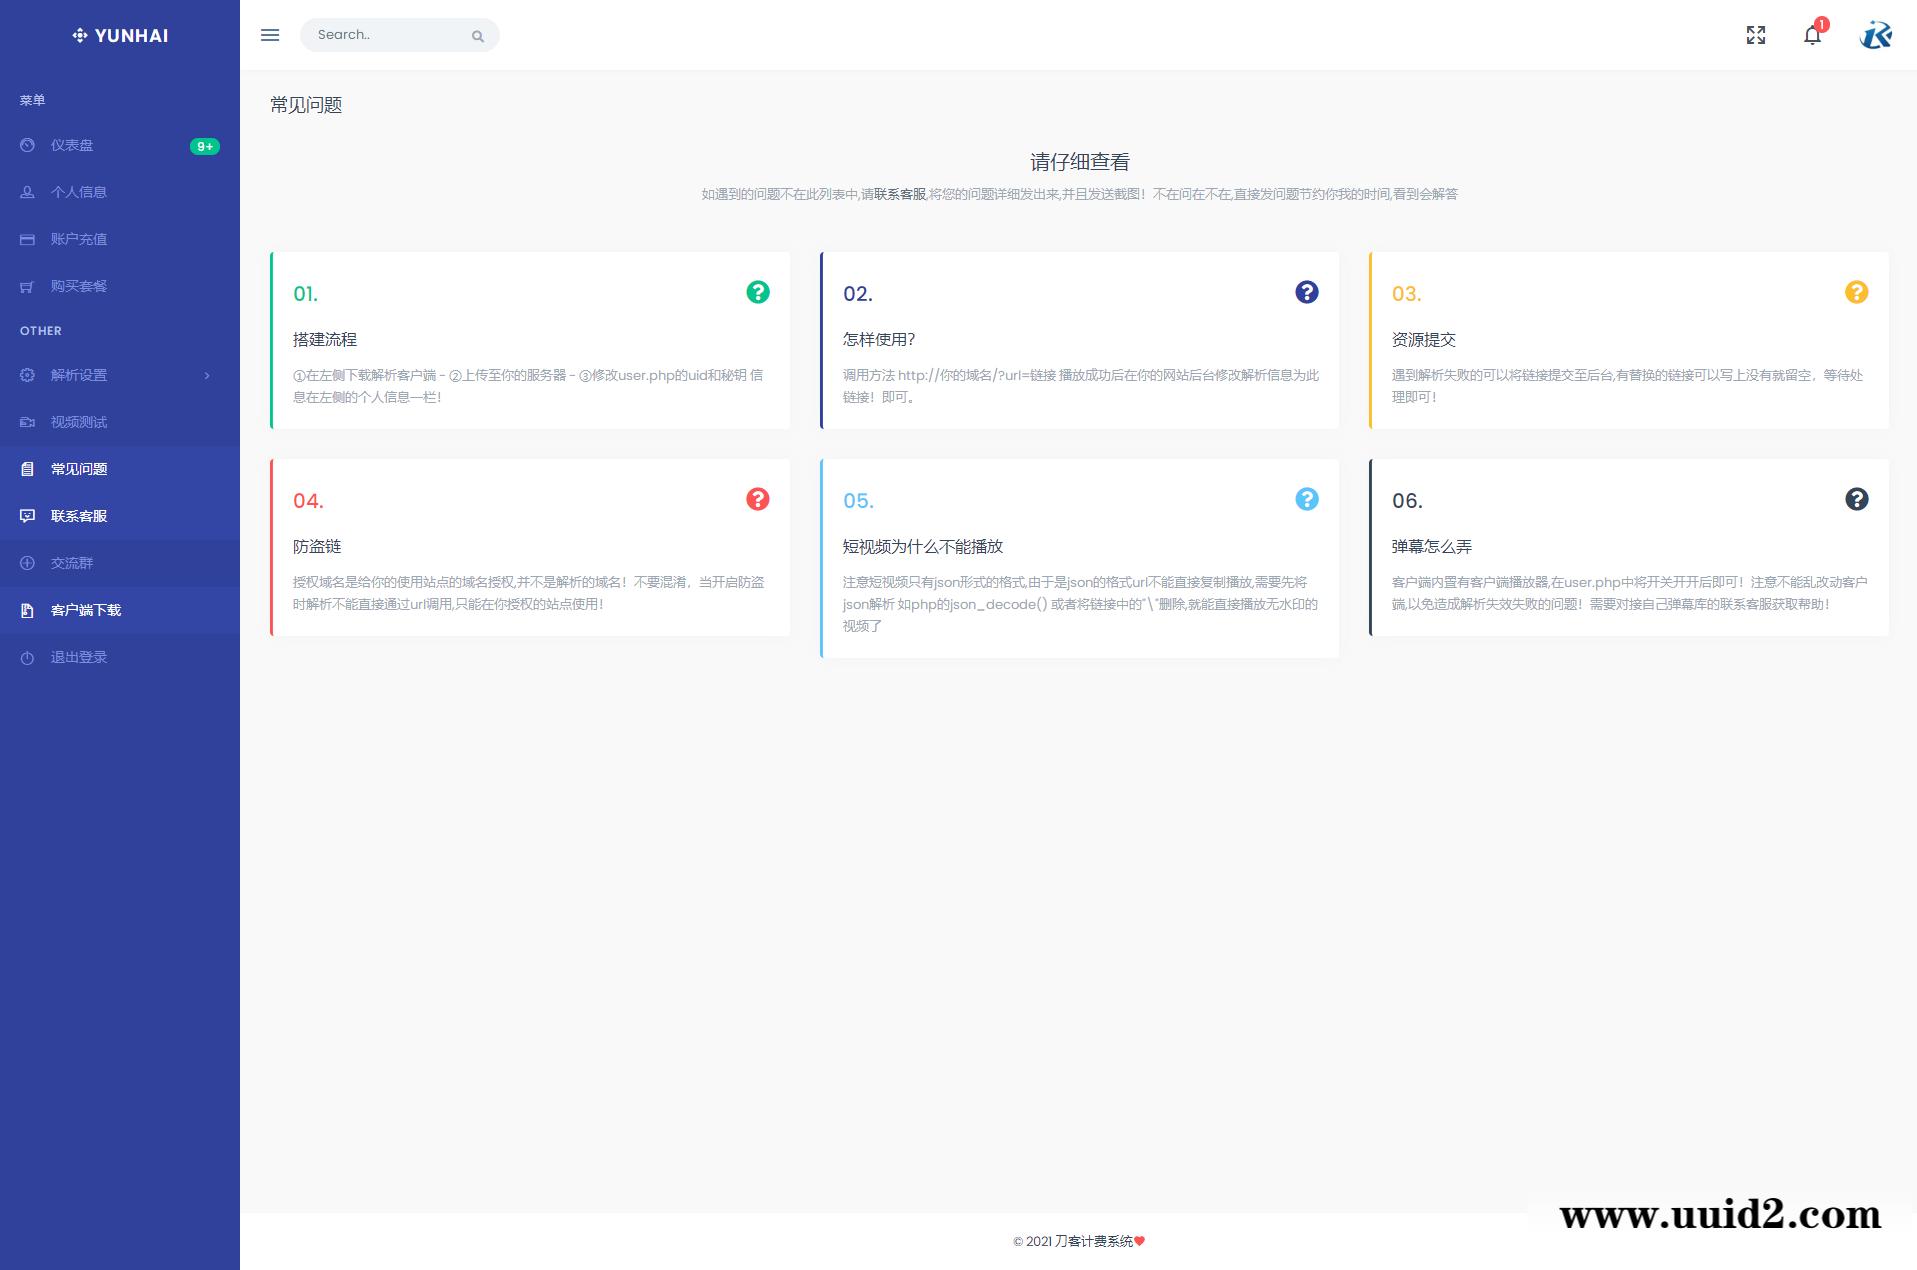Click the green question icon on card 01

tap(758, 292)
